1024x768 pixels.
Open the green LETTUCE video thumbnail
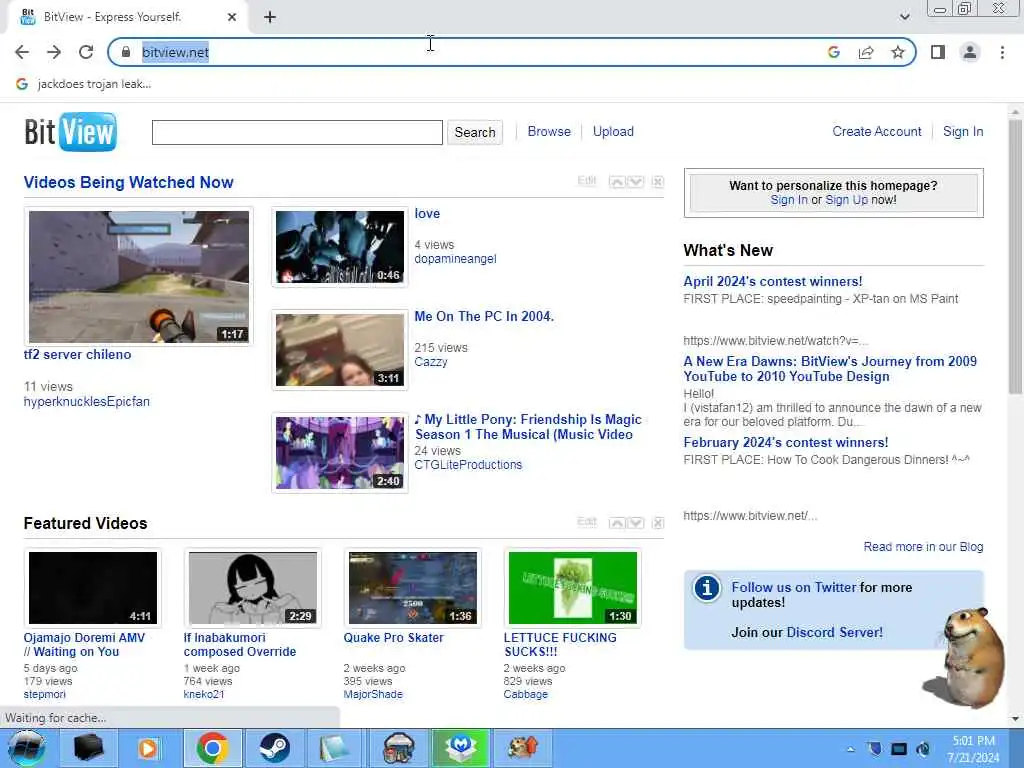point(573,588)
